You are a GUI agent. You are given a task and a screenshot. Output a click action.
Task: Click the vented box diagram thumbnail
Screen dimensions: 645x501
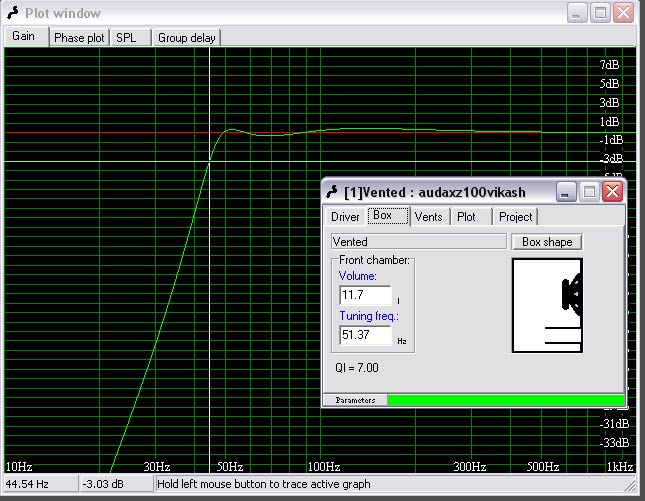pos(547,305)
